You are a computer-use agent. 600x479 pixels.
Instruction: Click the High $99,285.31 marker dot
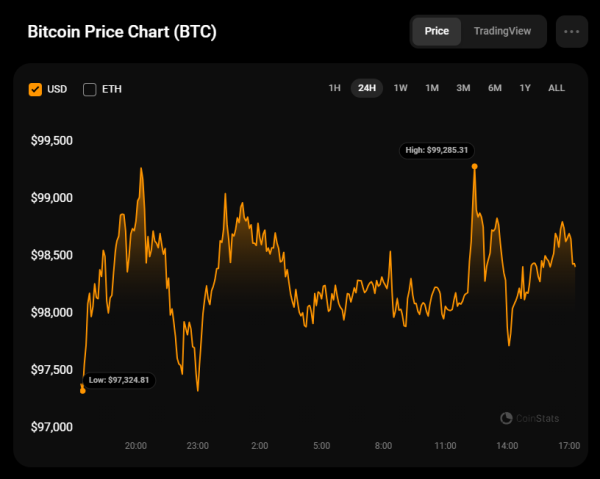pos(474,166)
